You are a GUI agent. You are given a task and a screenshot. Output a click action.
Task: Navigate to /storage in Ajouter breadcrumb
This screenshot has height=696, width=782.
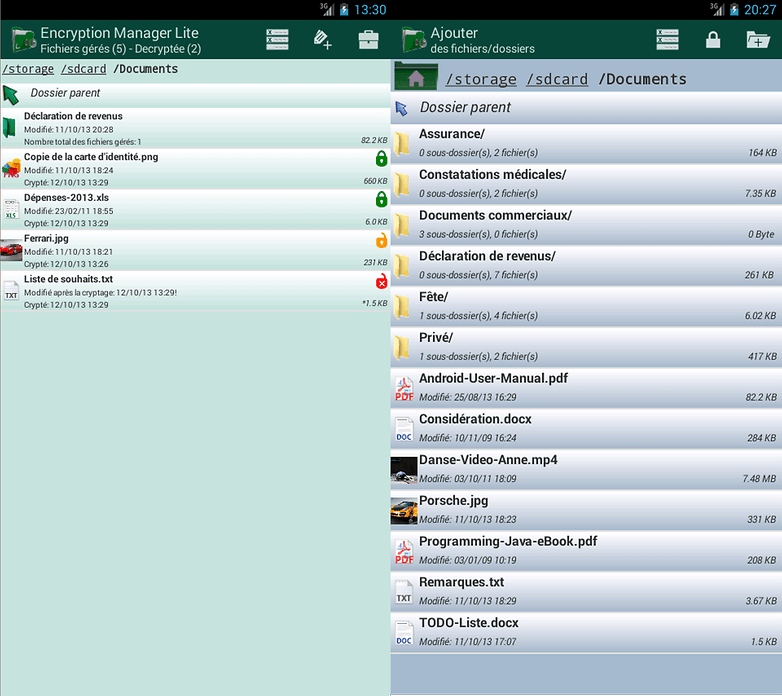click(481, 79)
